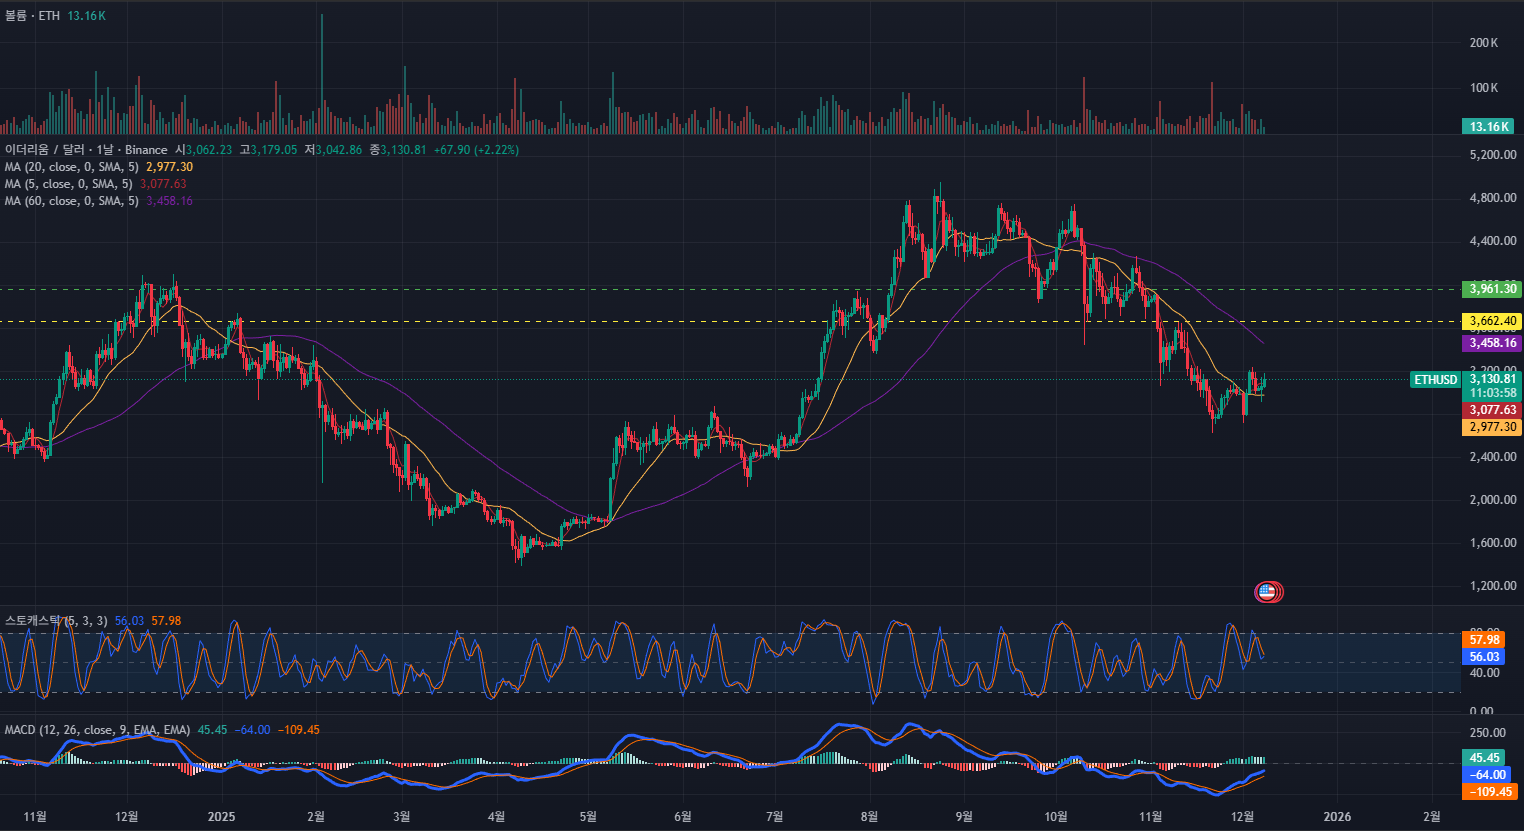Viewport: 1524px width, 831px height.
Task: Click the green 3,961.30 horizontal line price label
Action: coord(1492,289)
